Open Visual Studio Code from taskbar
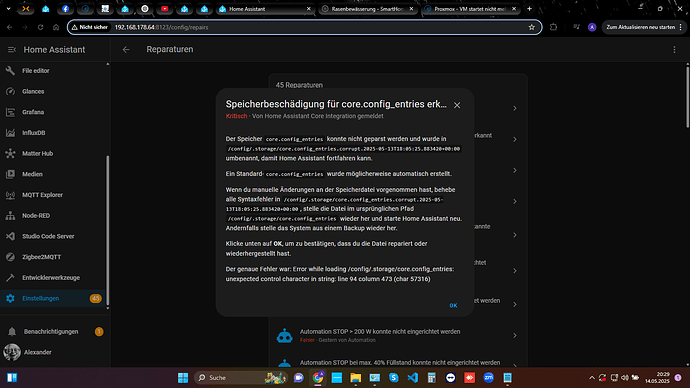This screenshot has width=690, height=388. (x=412, y=377)
